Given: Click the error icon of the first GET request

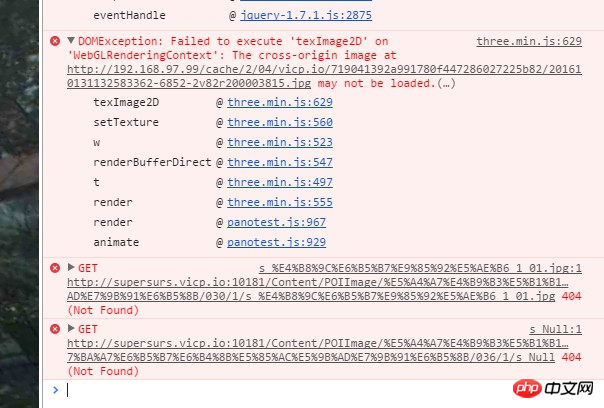Looking at the screenshot, I should point(55,268).
